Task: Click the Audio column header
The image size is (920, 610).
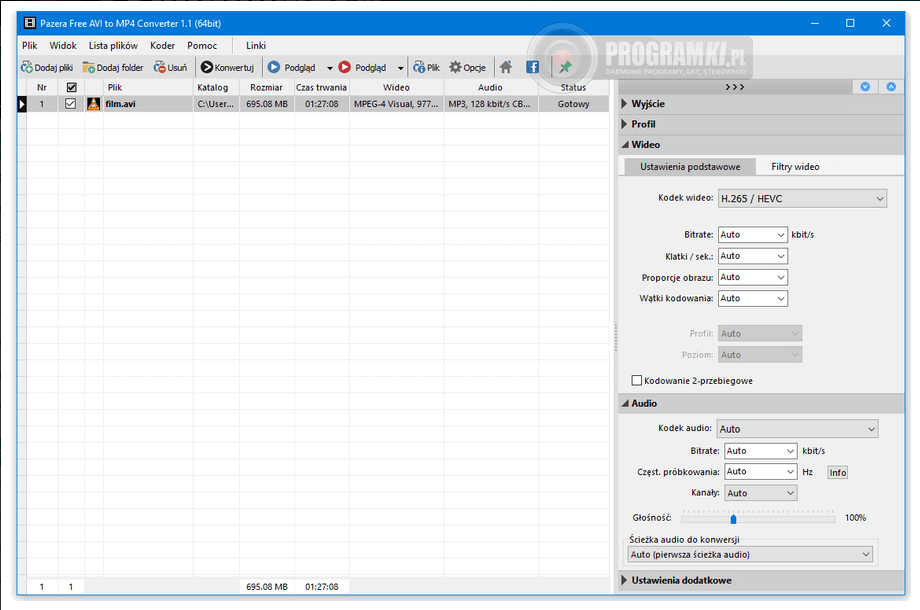Action: (x=491, y=87)
